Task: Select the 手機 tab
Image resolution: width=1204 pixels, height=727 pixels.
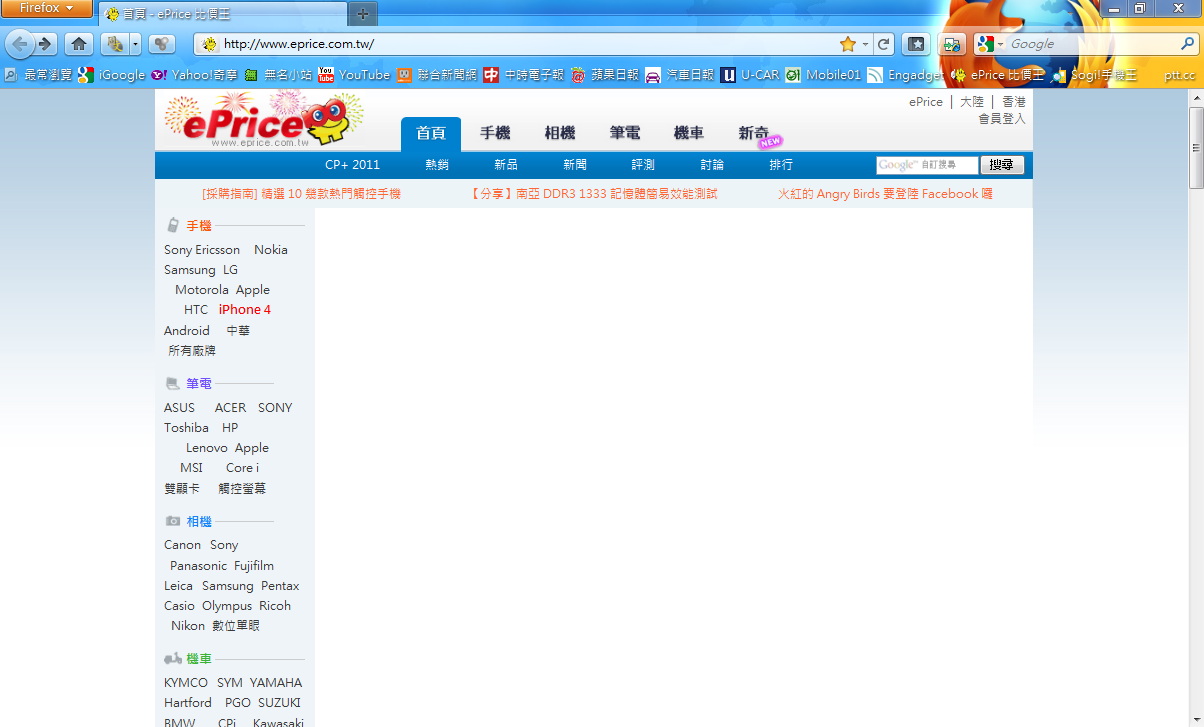Action: [495, 133]
